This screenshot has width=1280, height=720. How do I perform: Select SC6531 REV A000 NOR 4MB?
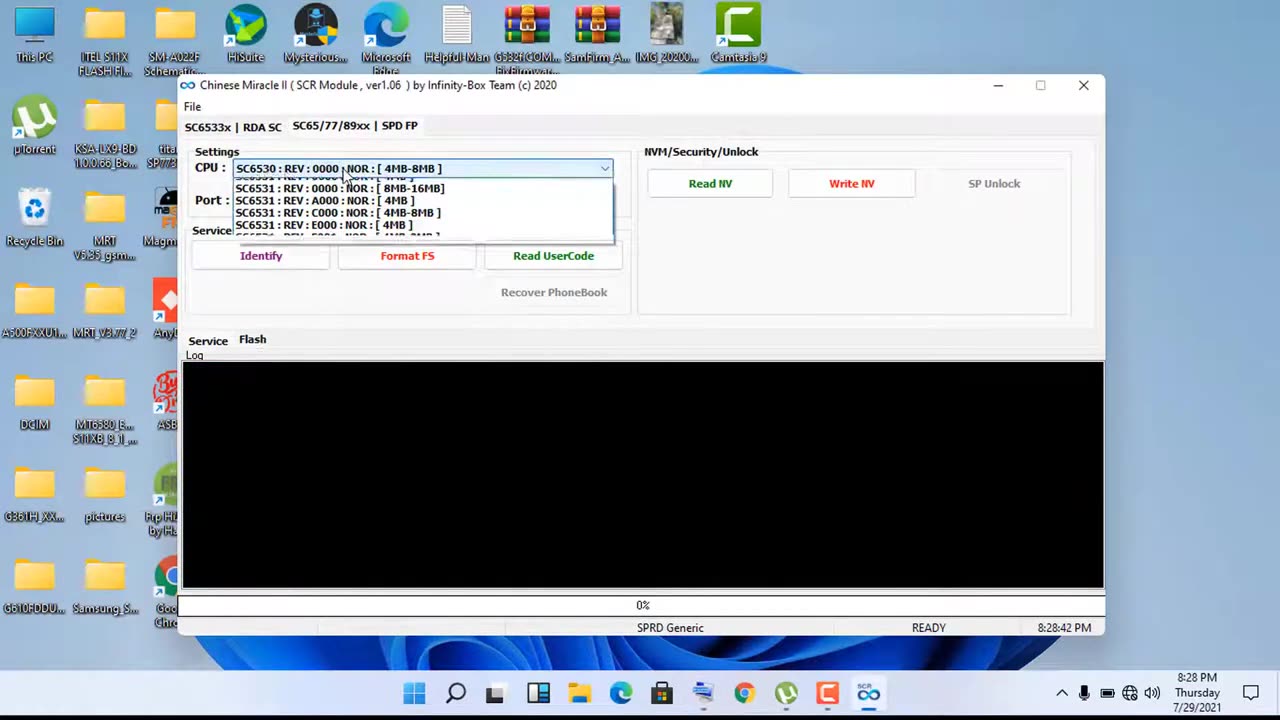pyautogui.click(x=423, y=200)
